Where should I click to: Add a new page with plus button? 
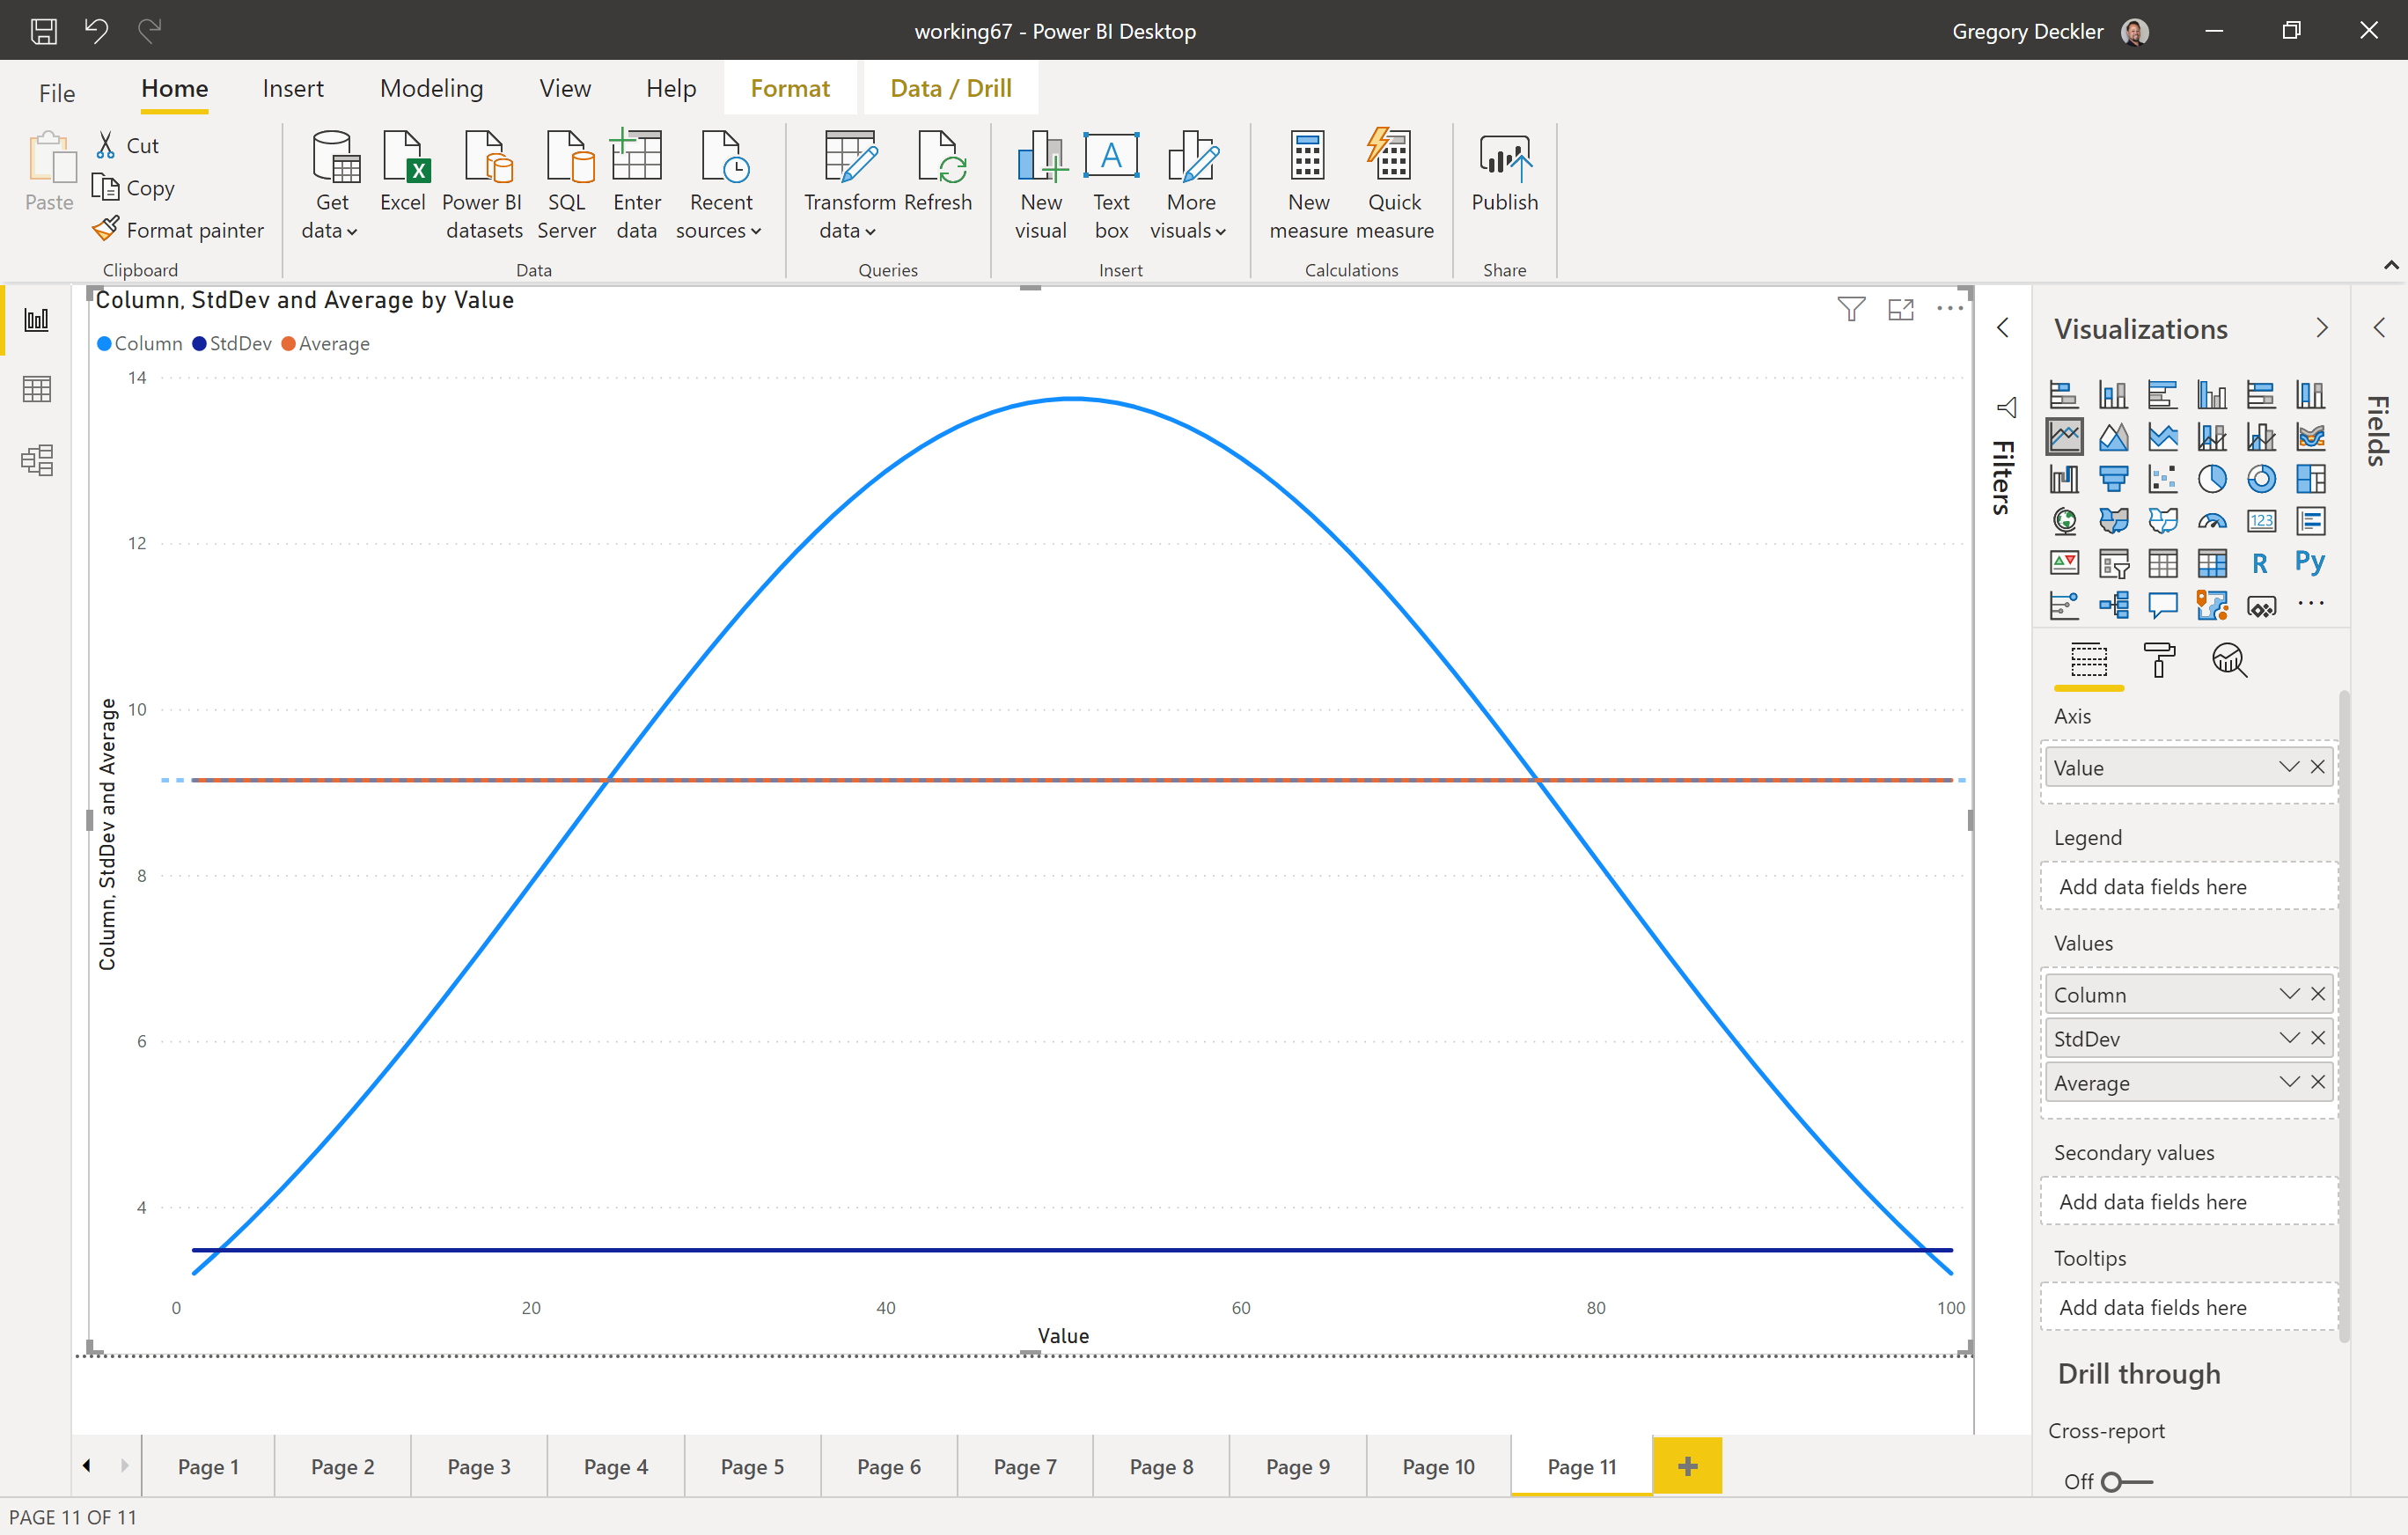[1687, 1466]
